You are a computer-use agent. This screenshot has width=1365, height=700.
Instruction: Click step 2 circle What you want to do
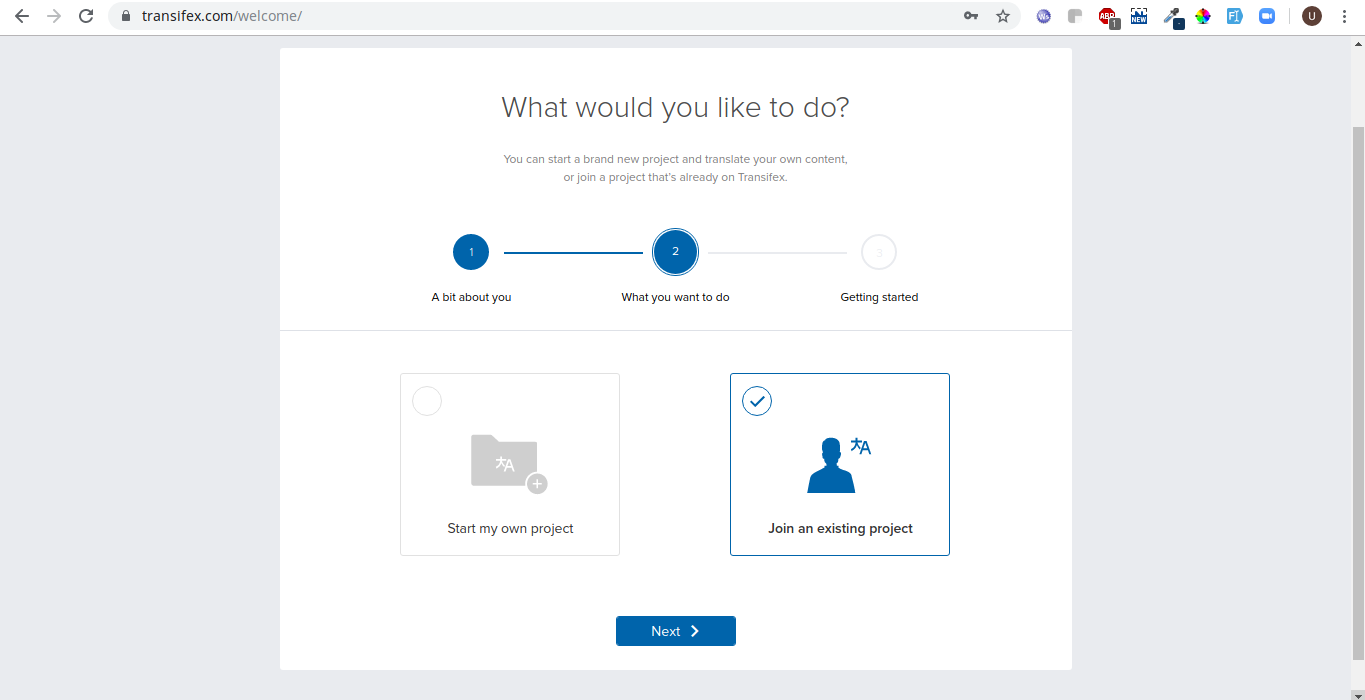(675, 252)
